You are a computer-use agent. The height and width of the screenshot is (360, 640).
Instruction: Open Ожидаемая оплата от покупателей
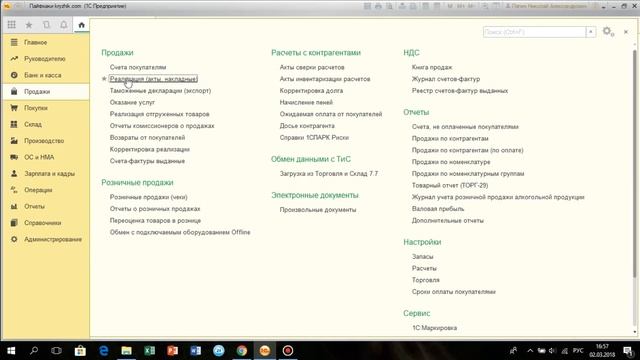(331, 114)
